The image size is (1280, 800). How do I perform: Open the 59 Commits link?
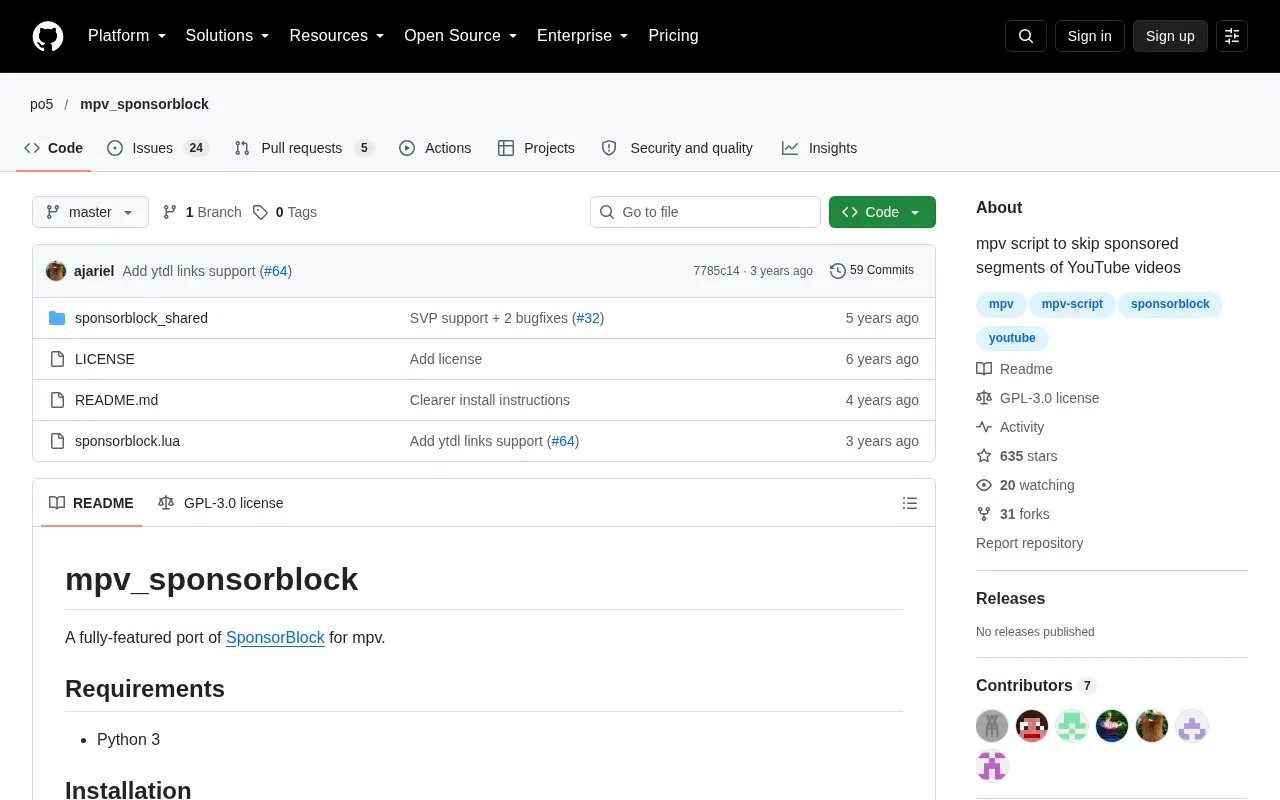(872, 270)
